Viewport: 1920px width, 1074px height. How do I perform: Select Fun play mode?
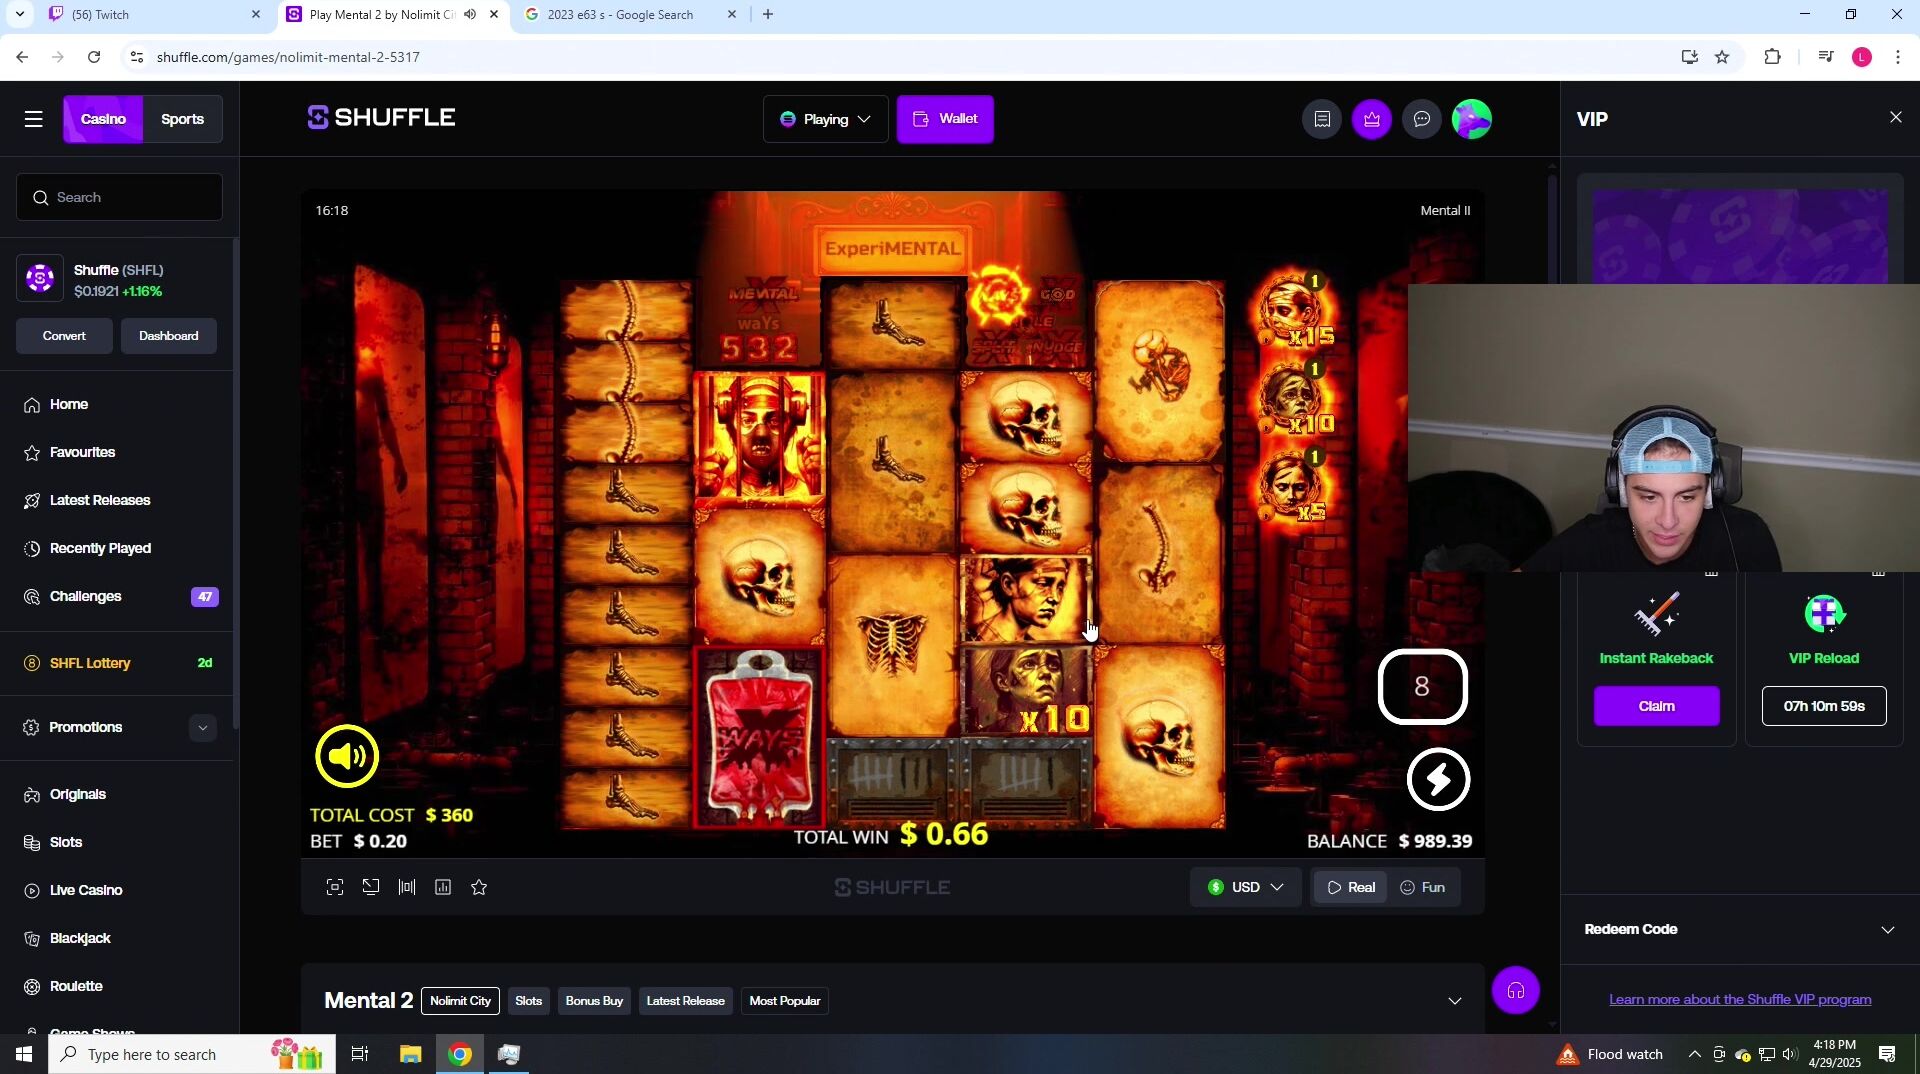tap(1423, 888)
